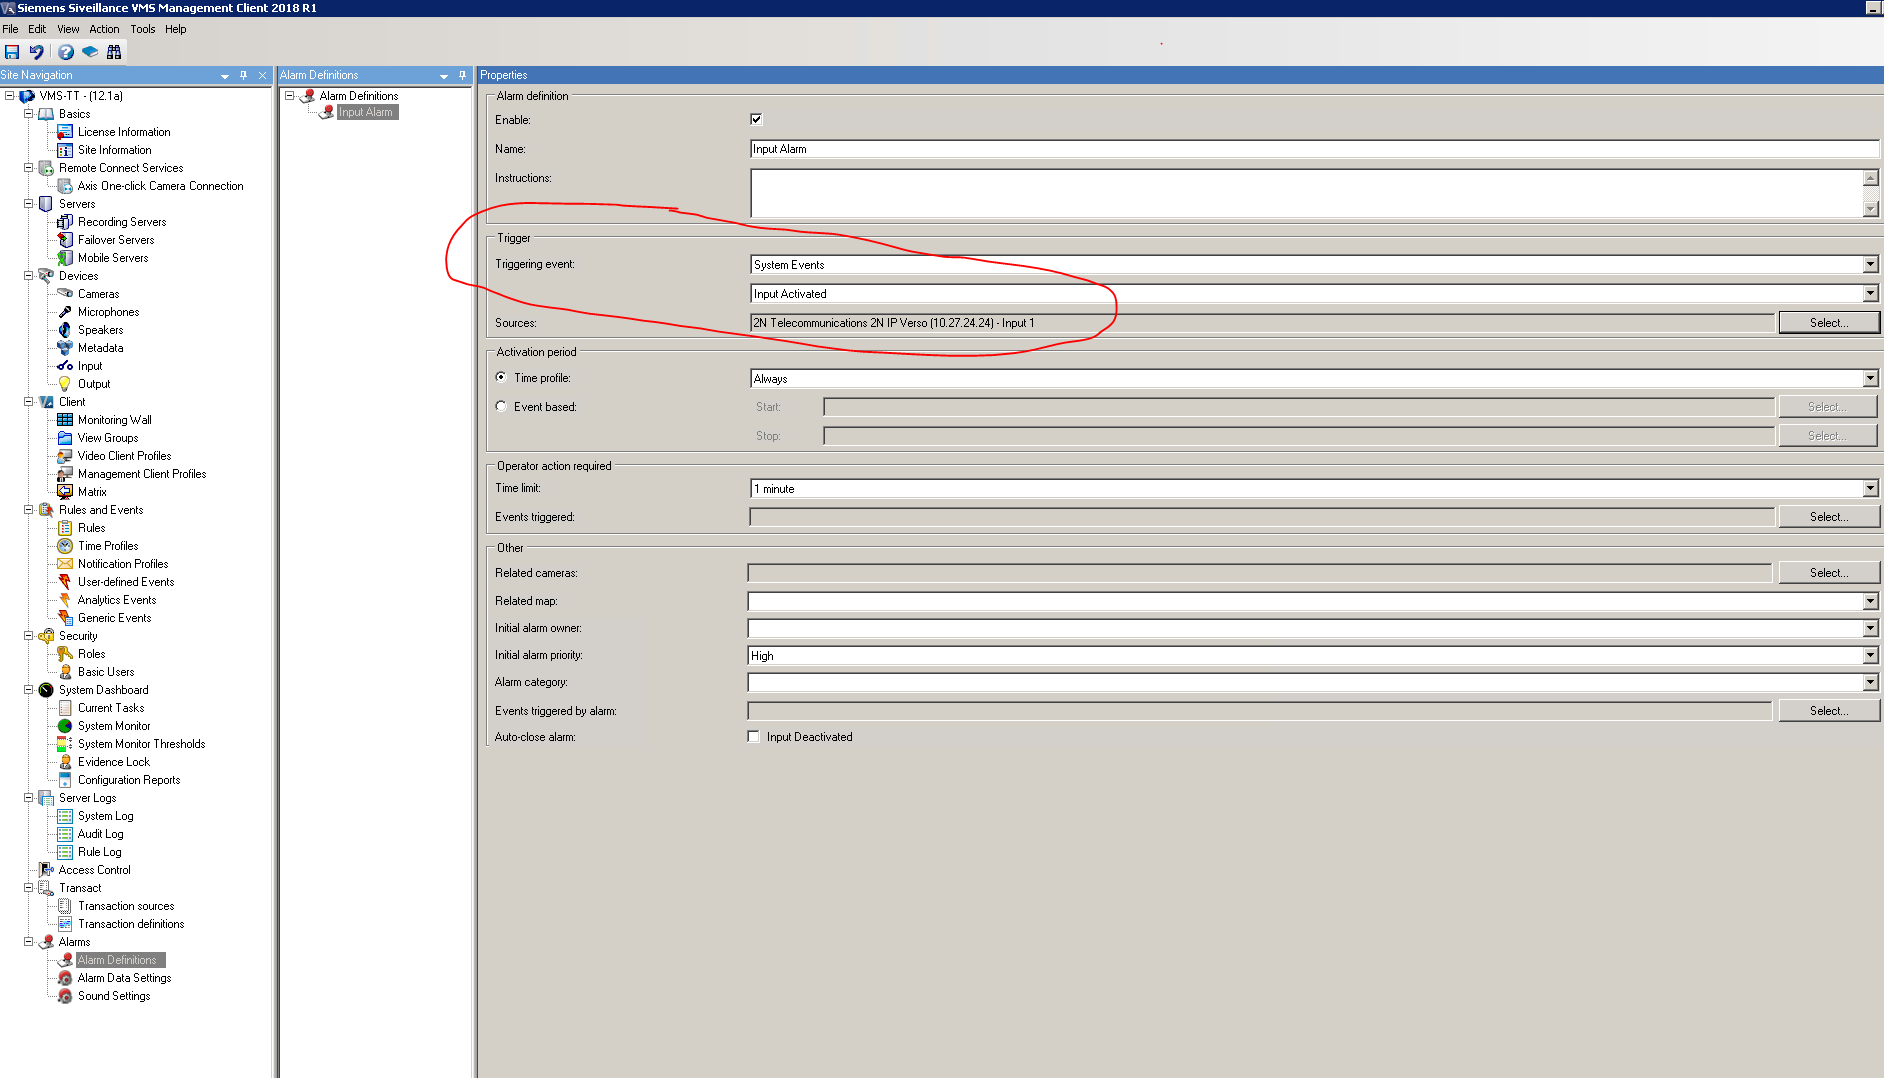Click the Undo toolbar icon
The image size is (1884, 1078).
pos(37,52)
